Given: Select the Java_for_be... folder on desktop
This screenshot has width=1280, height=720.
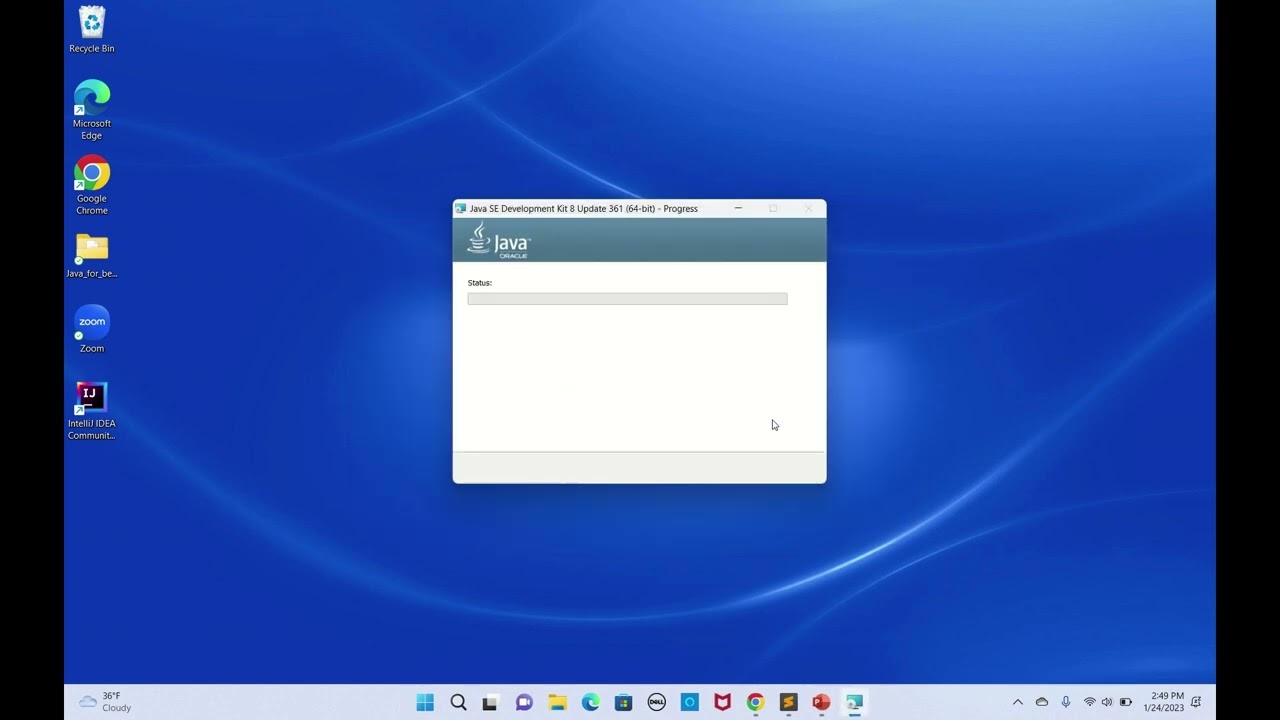Looking at the screenshot, I should click(91, 255).
